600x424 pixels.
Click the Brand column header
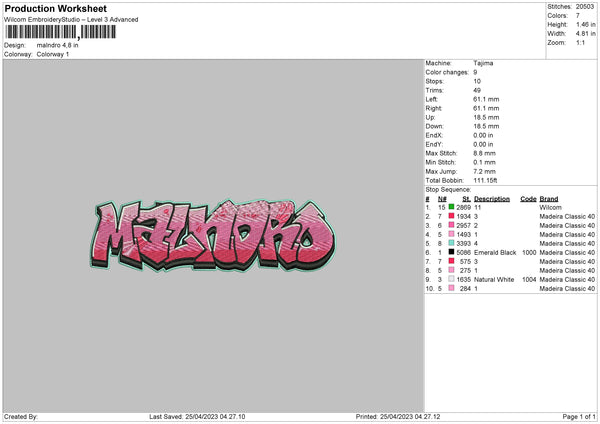pyautogui.click(x=549, y=199)
